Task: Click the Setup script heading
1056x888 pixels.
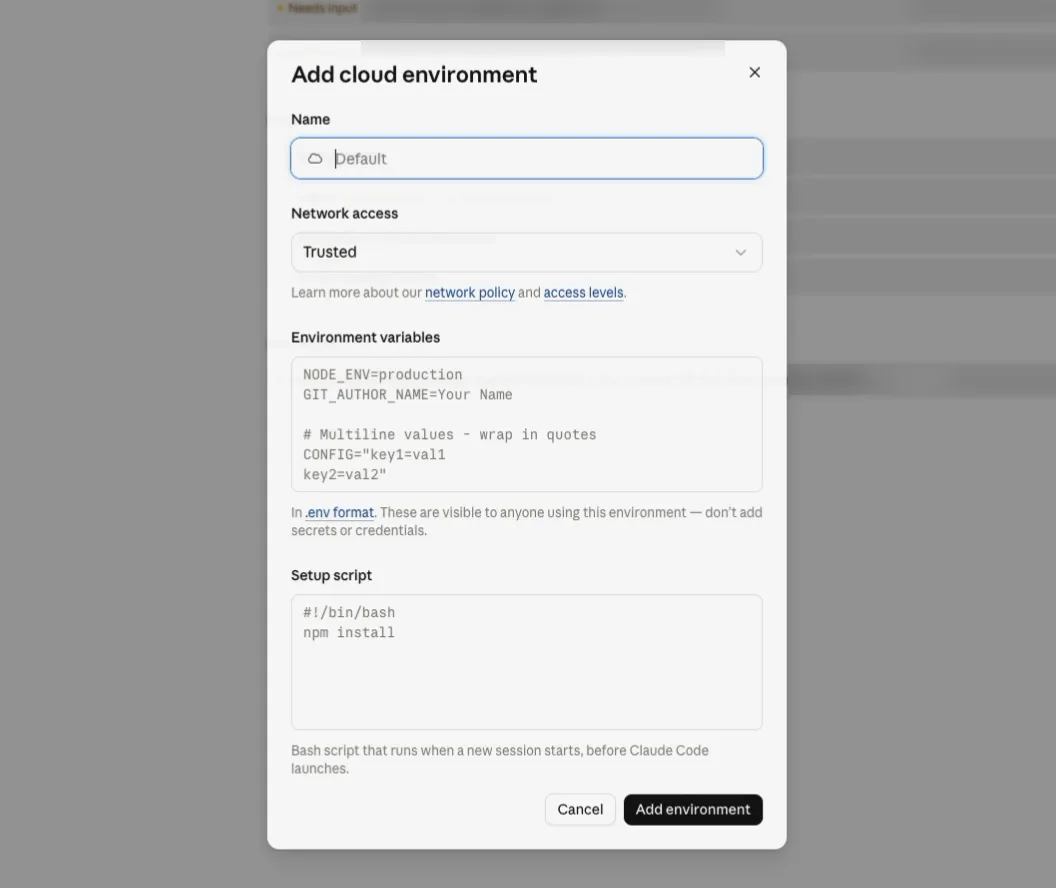Action: click(331, 576)
